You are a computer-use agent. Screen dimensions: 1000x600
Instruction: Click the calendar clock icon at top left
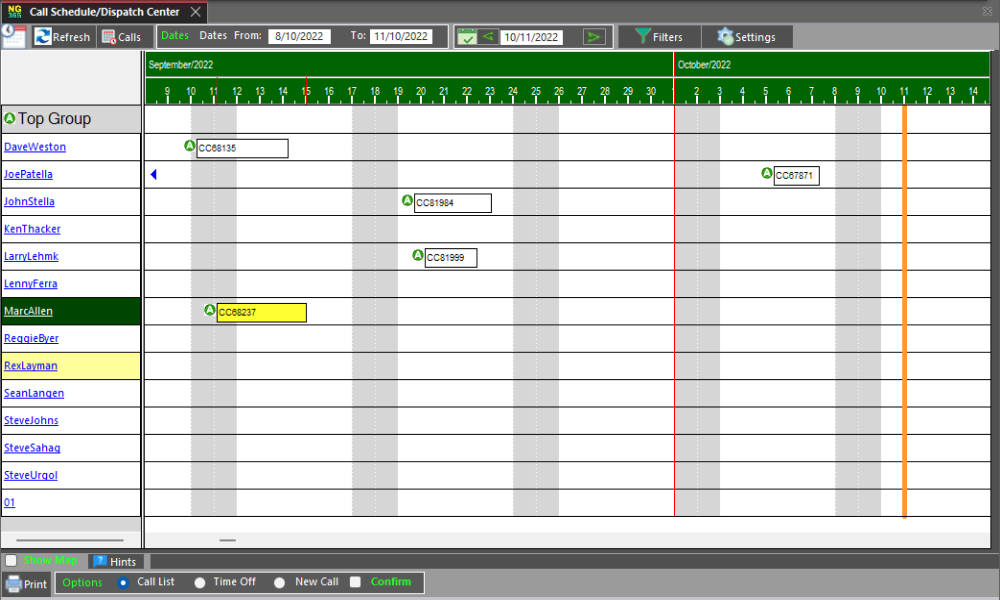(13, 35)
